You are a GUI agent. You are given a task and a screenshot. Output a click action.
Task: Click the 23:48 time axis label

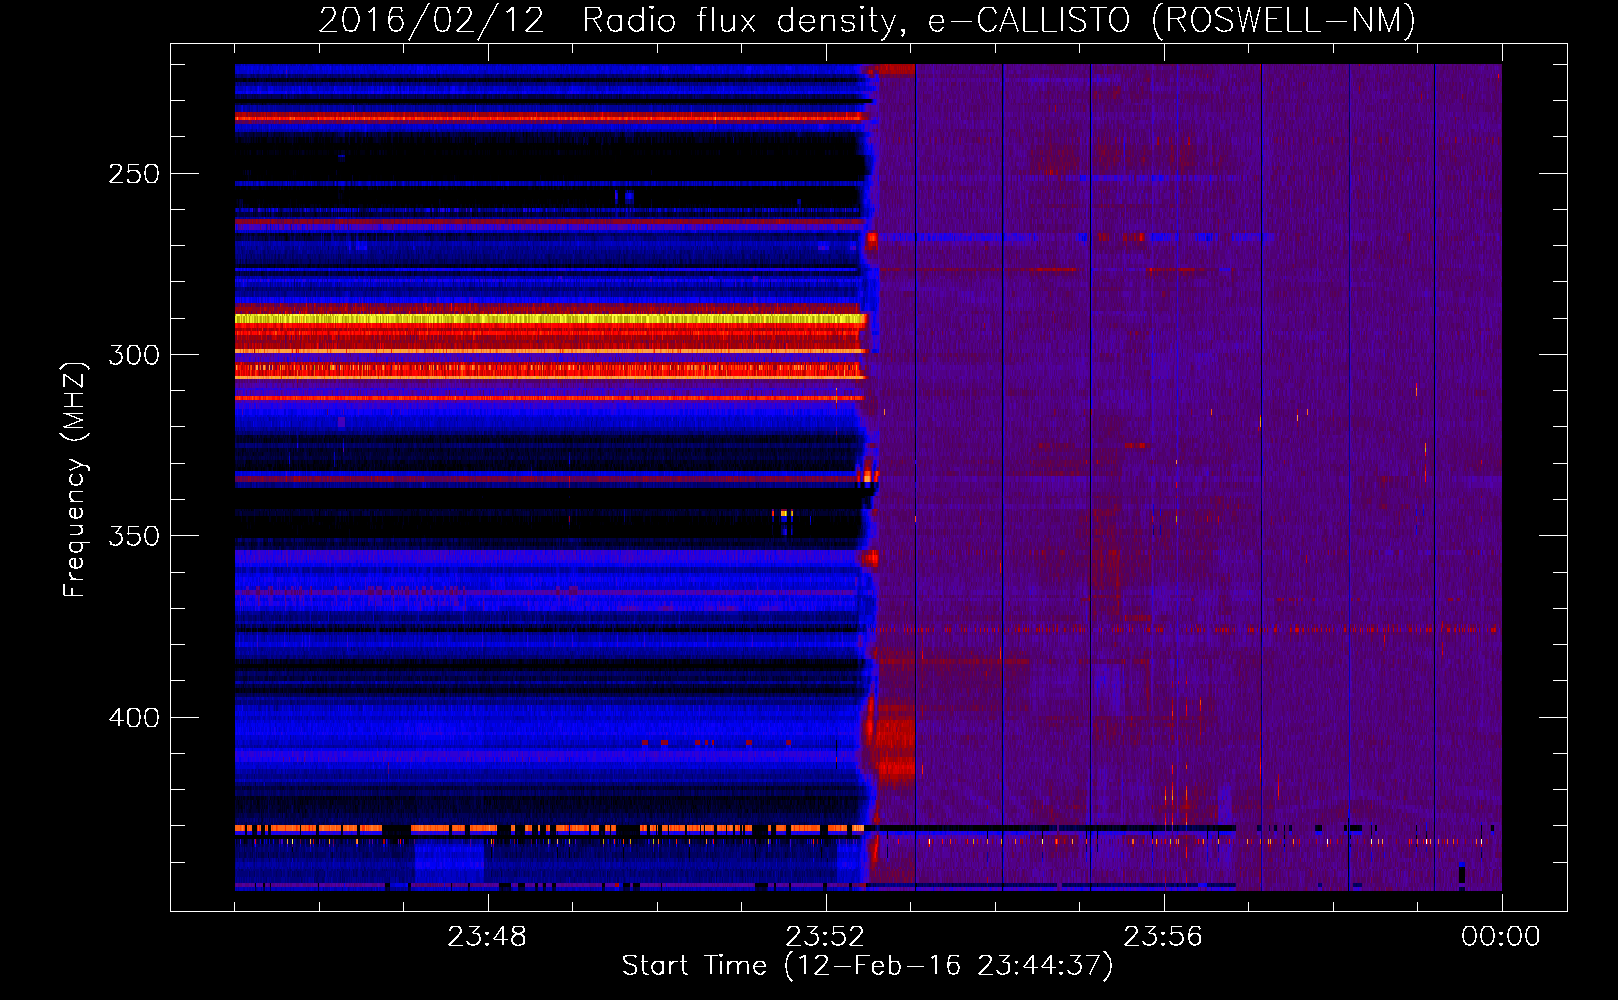point(487,937)
